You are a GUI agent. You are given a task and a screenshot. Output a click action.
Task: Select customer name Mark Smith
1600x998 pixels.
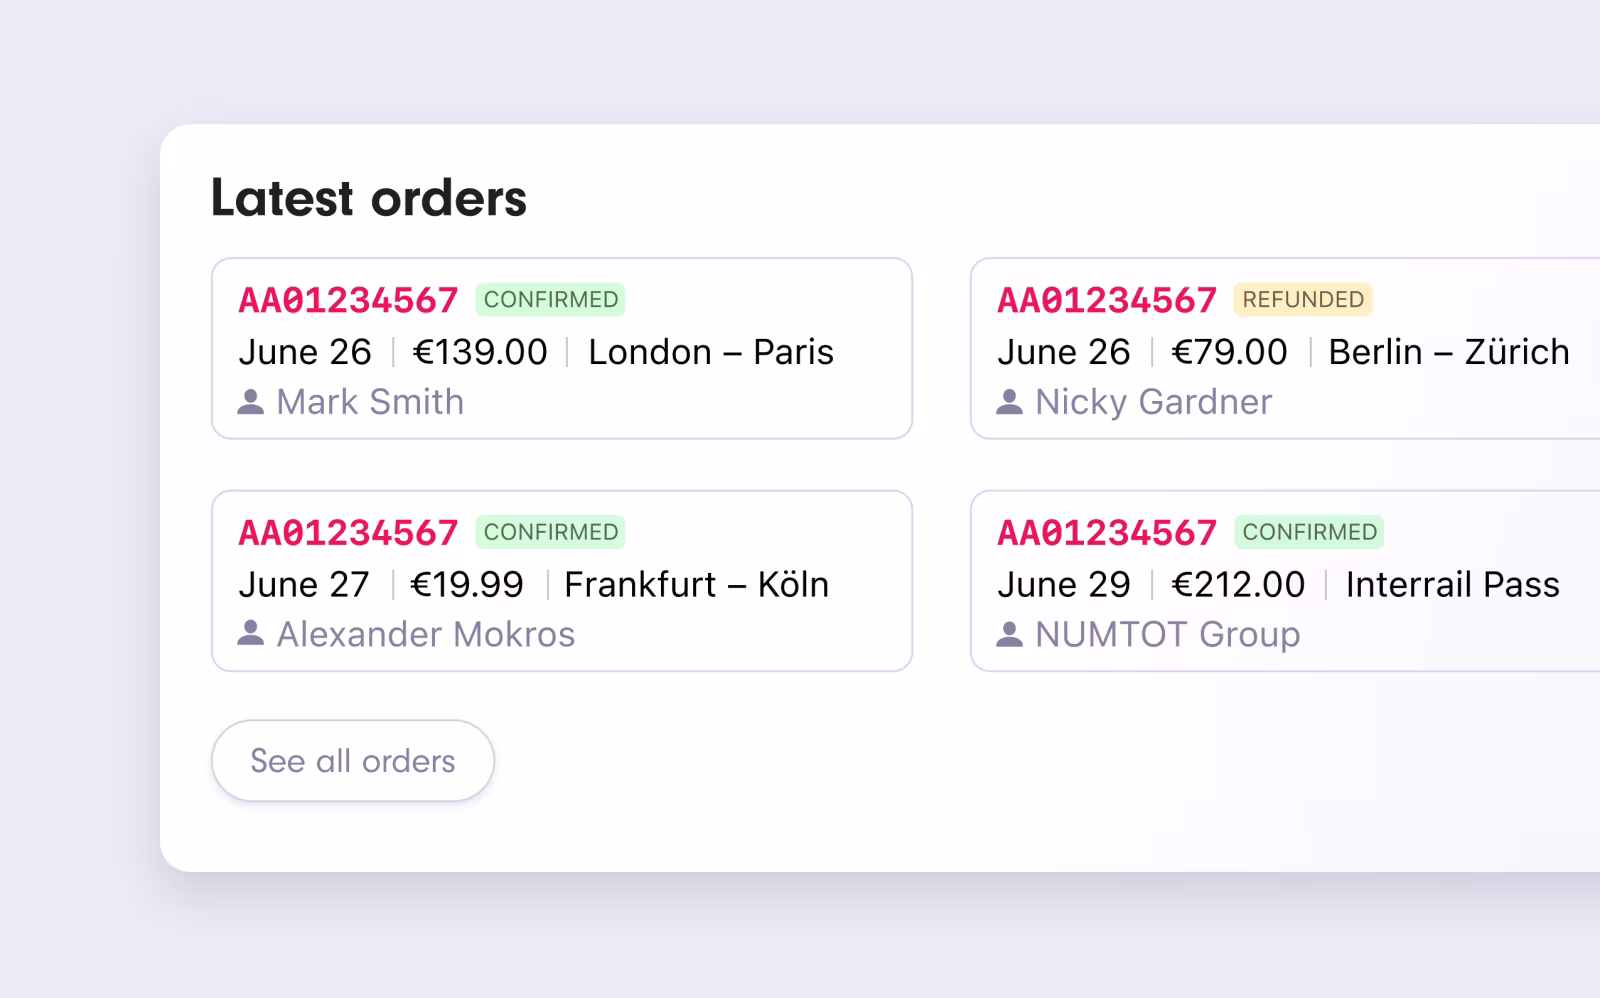(x=370, y=402)
